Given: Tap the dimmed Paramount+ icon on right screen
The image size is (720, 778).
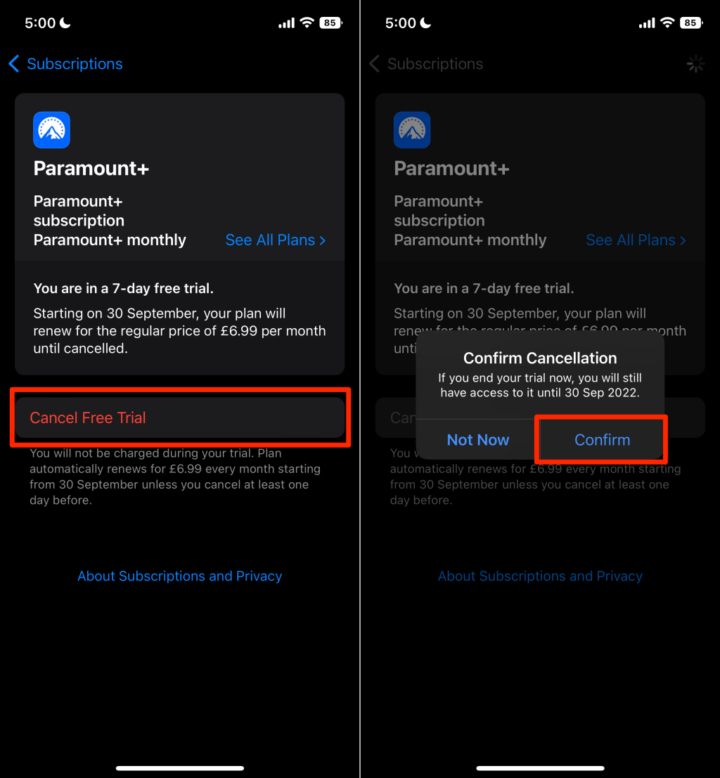Looking at the screenshot, I should [x=412, y=130].
